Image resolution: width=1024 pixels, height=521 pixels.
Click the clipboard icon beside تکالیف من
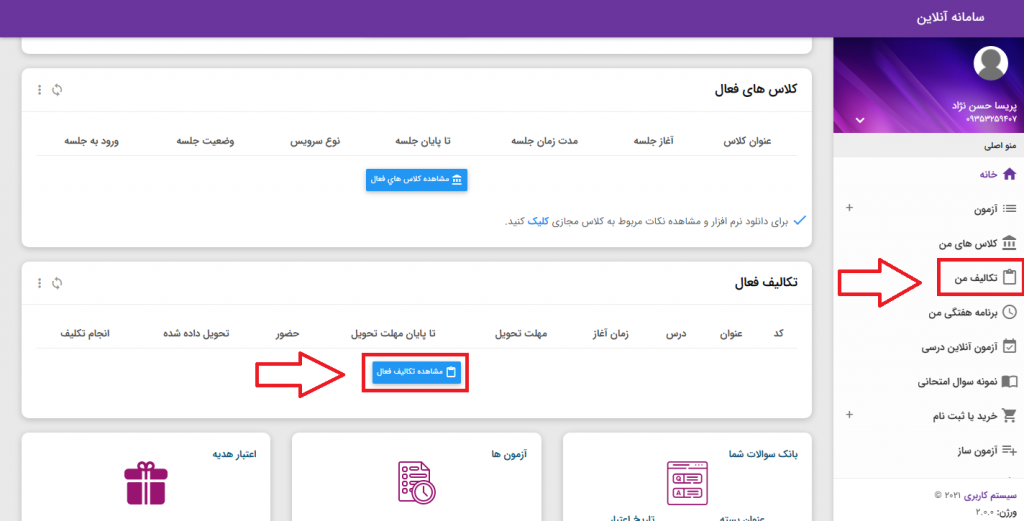[x=1009, y=277]
